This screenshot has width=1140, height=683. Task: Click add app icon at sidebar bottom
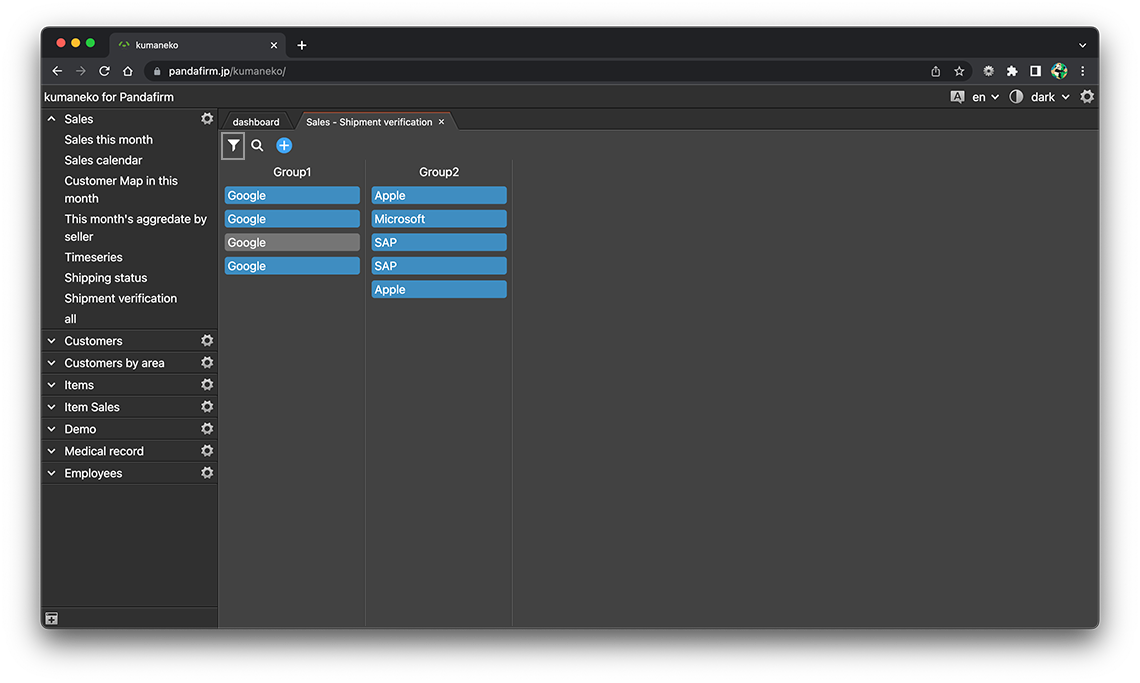52,619
